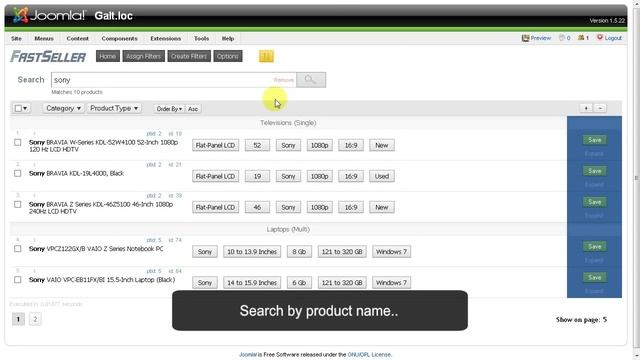Open the 52 size filter value

click(257, 145)
